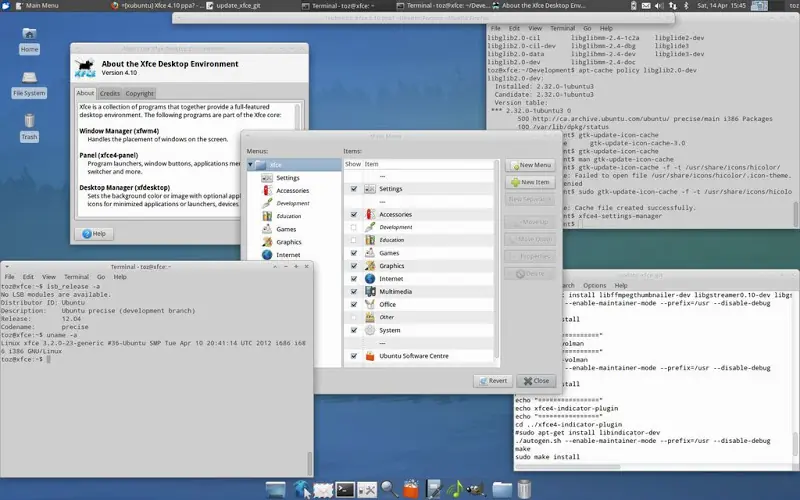Open the folder icon in the dock
The width and height of the screenshot is (800, 500).
coord(502,490)
